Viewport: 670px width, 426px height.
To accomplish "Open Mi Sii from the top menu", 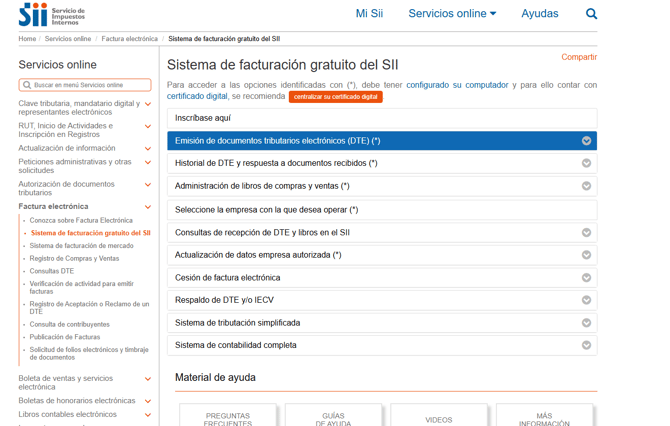I will 369,14.
